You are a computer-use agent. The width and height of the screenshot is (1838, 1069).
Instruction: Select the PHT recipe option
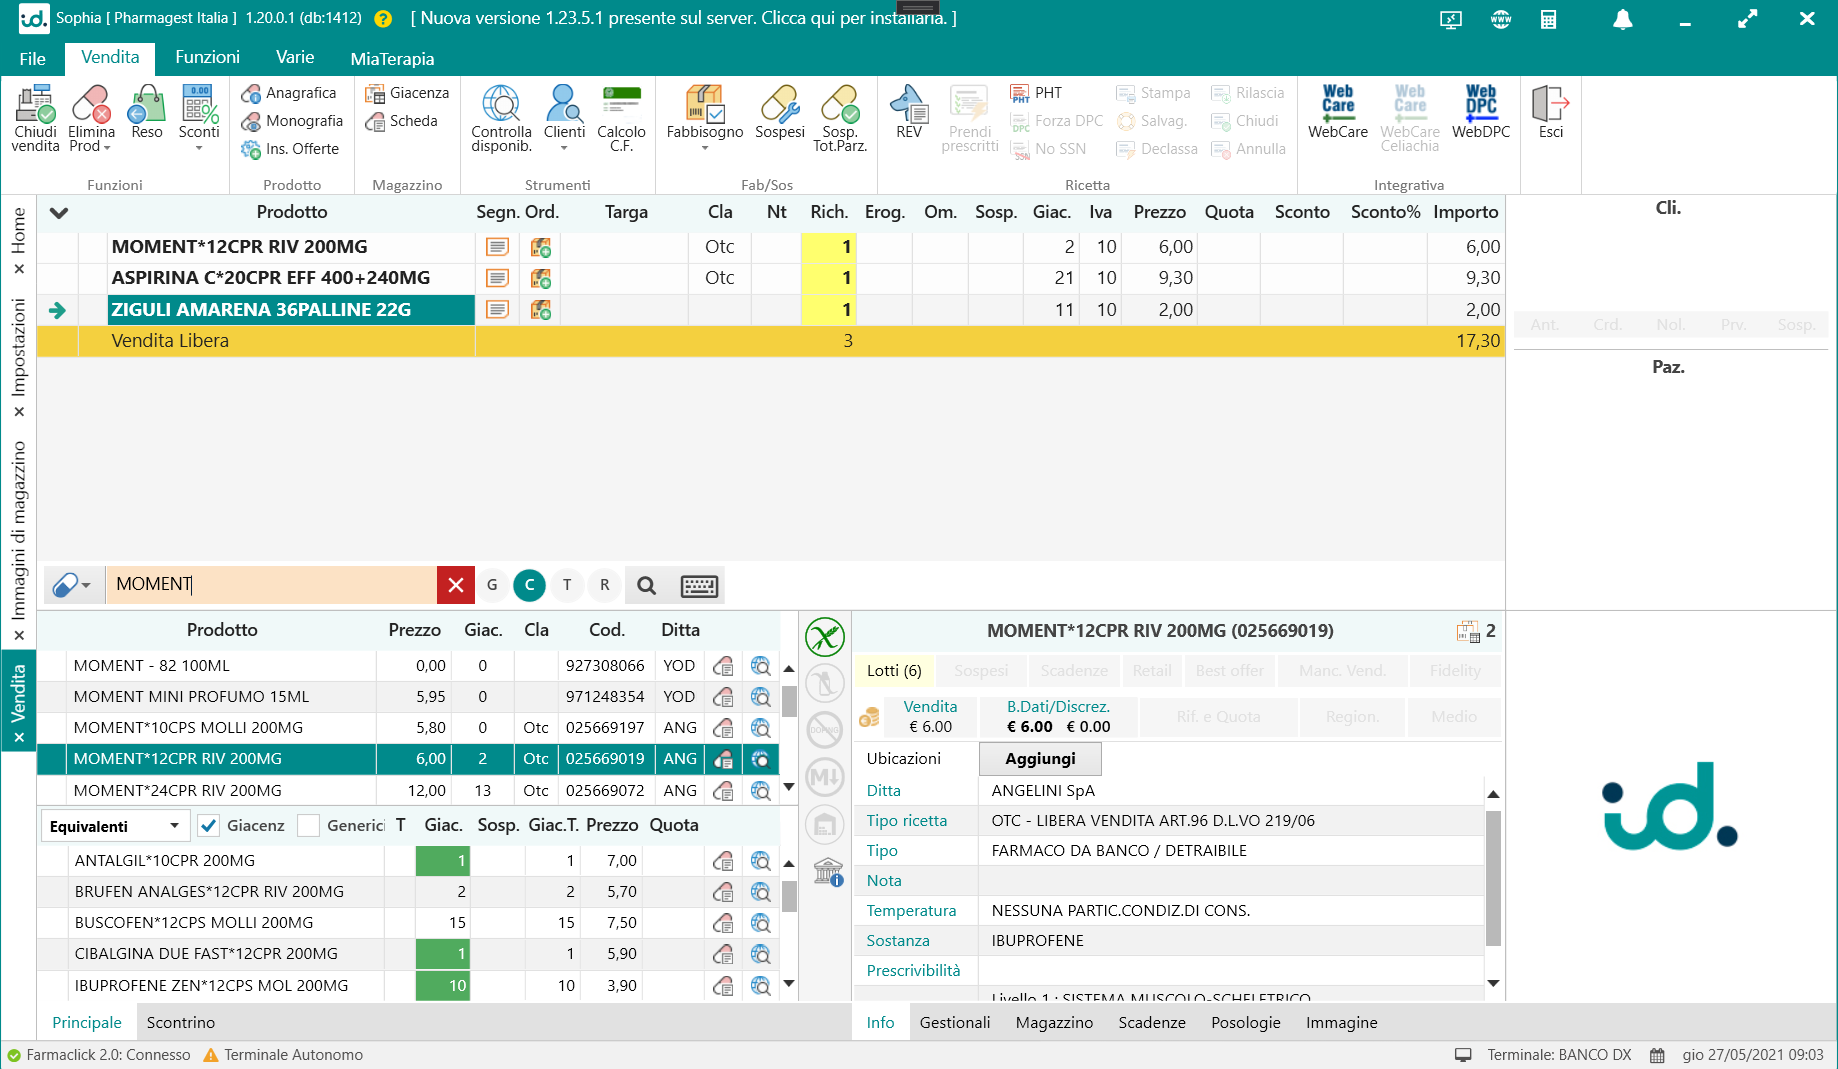(1036, 93)
